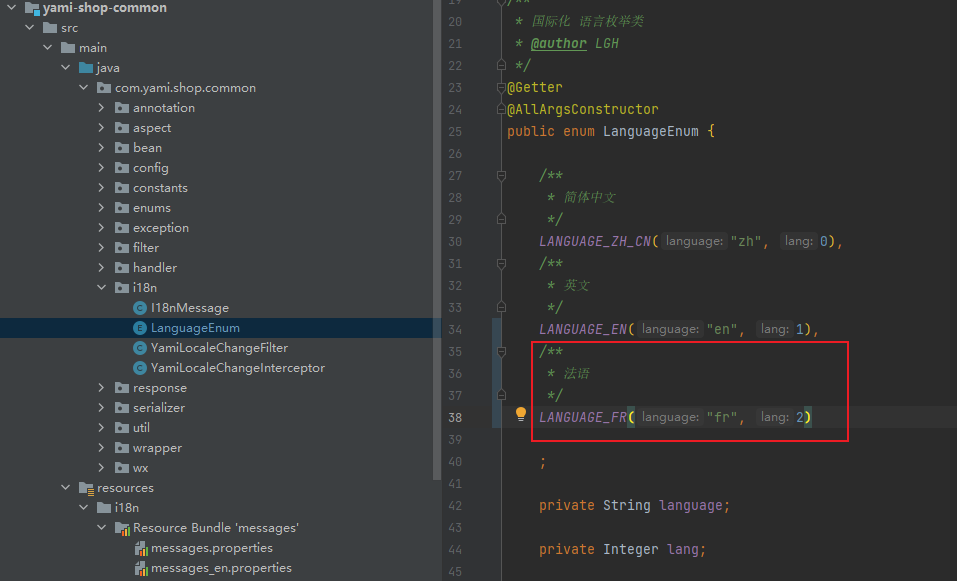Open messages.properties file
This screenshot has height=581, width=957.
211,548
